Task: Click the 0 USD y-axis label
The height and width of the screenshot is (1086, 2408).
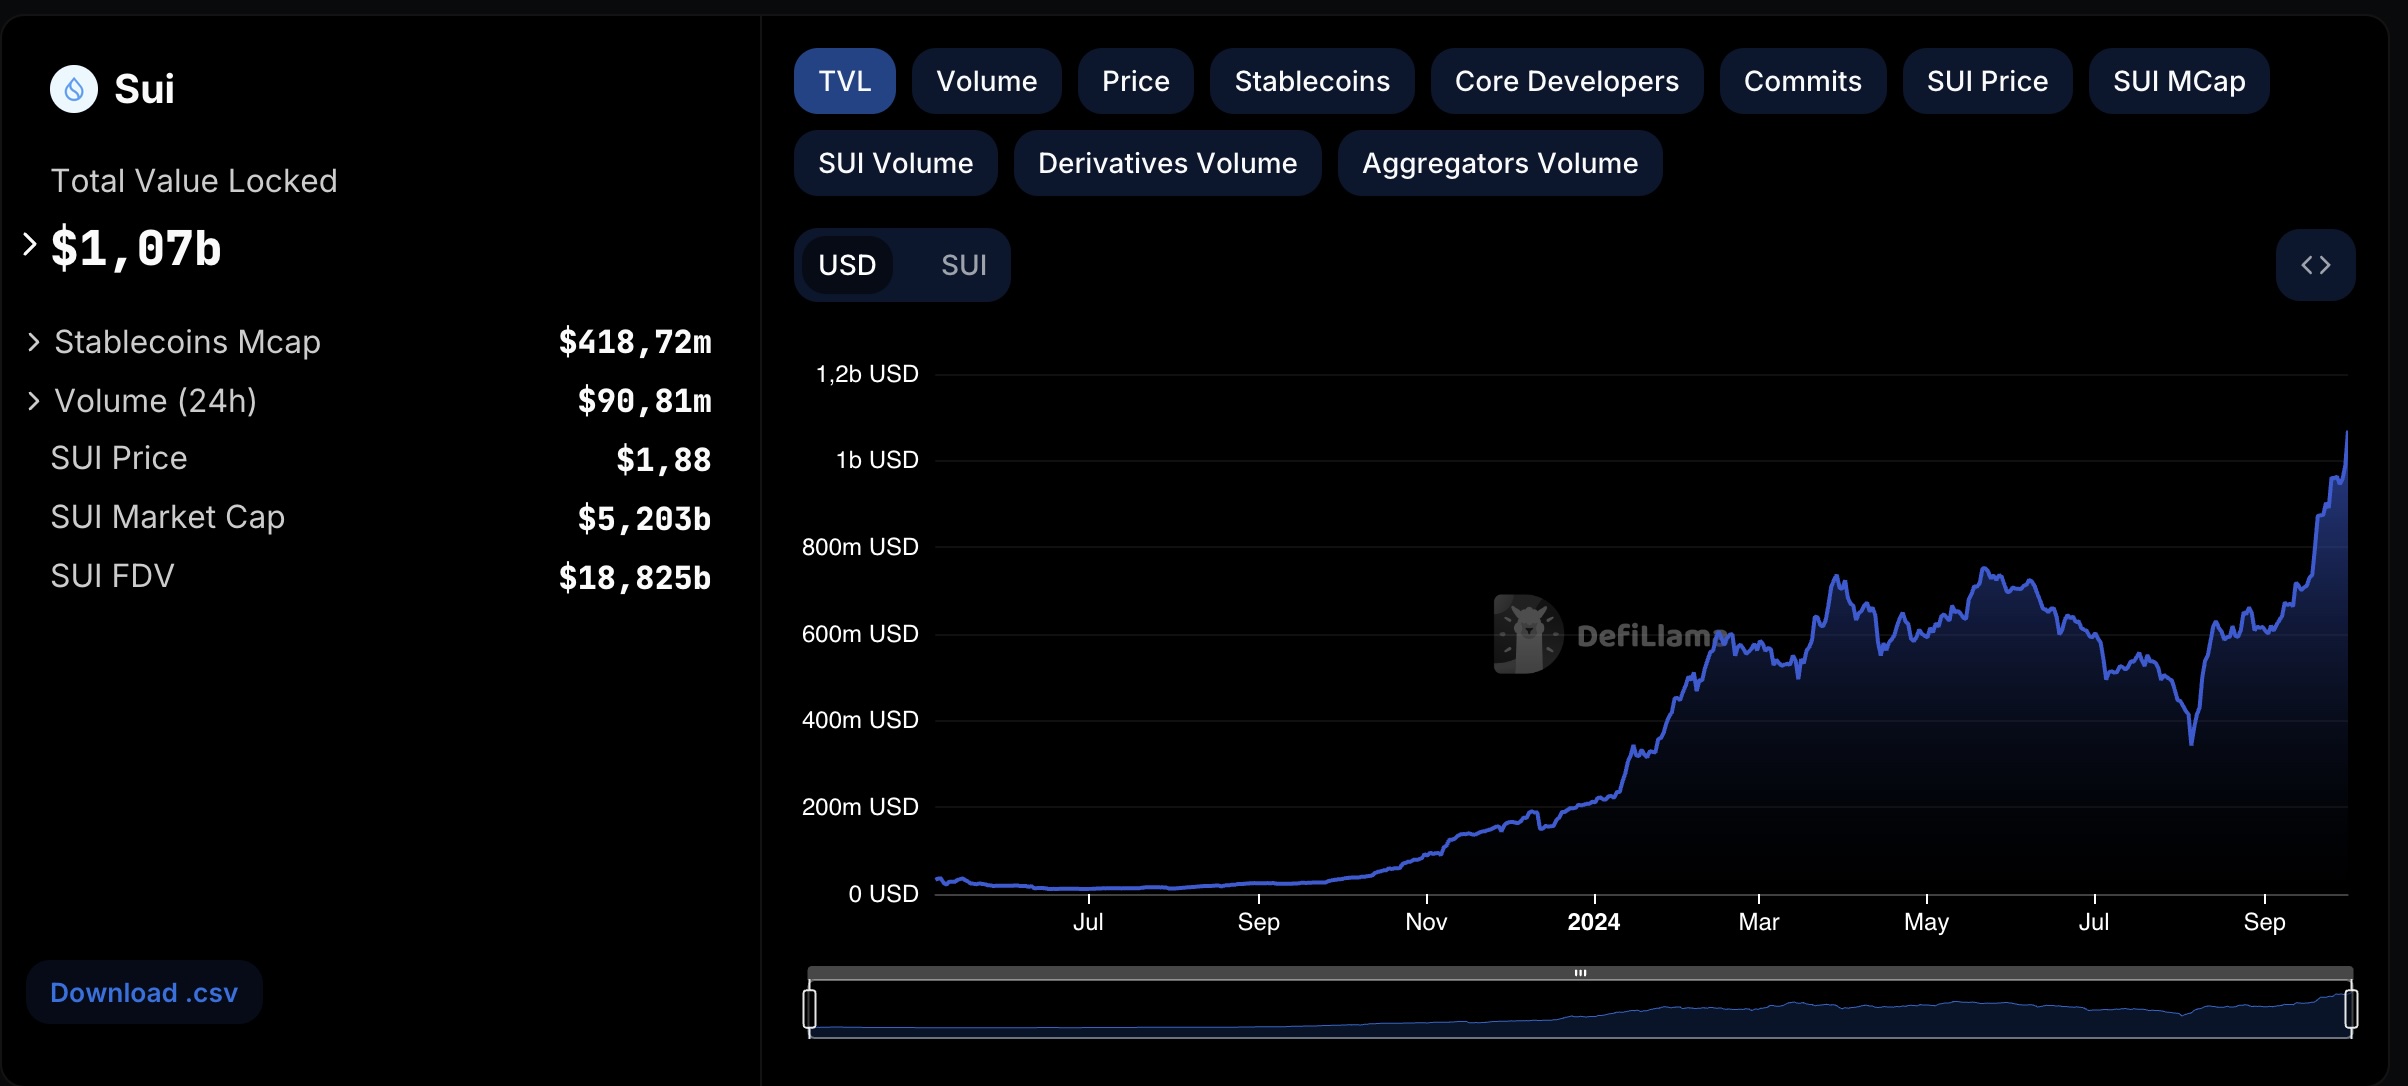Action: pyautogui.click(x=883, y=894)
